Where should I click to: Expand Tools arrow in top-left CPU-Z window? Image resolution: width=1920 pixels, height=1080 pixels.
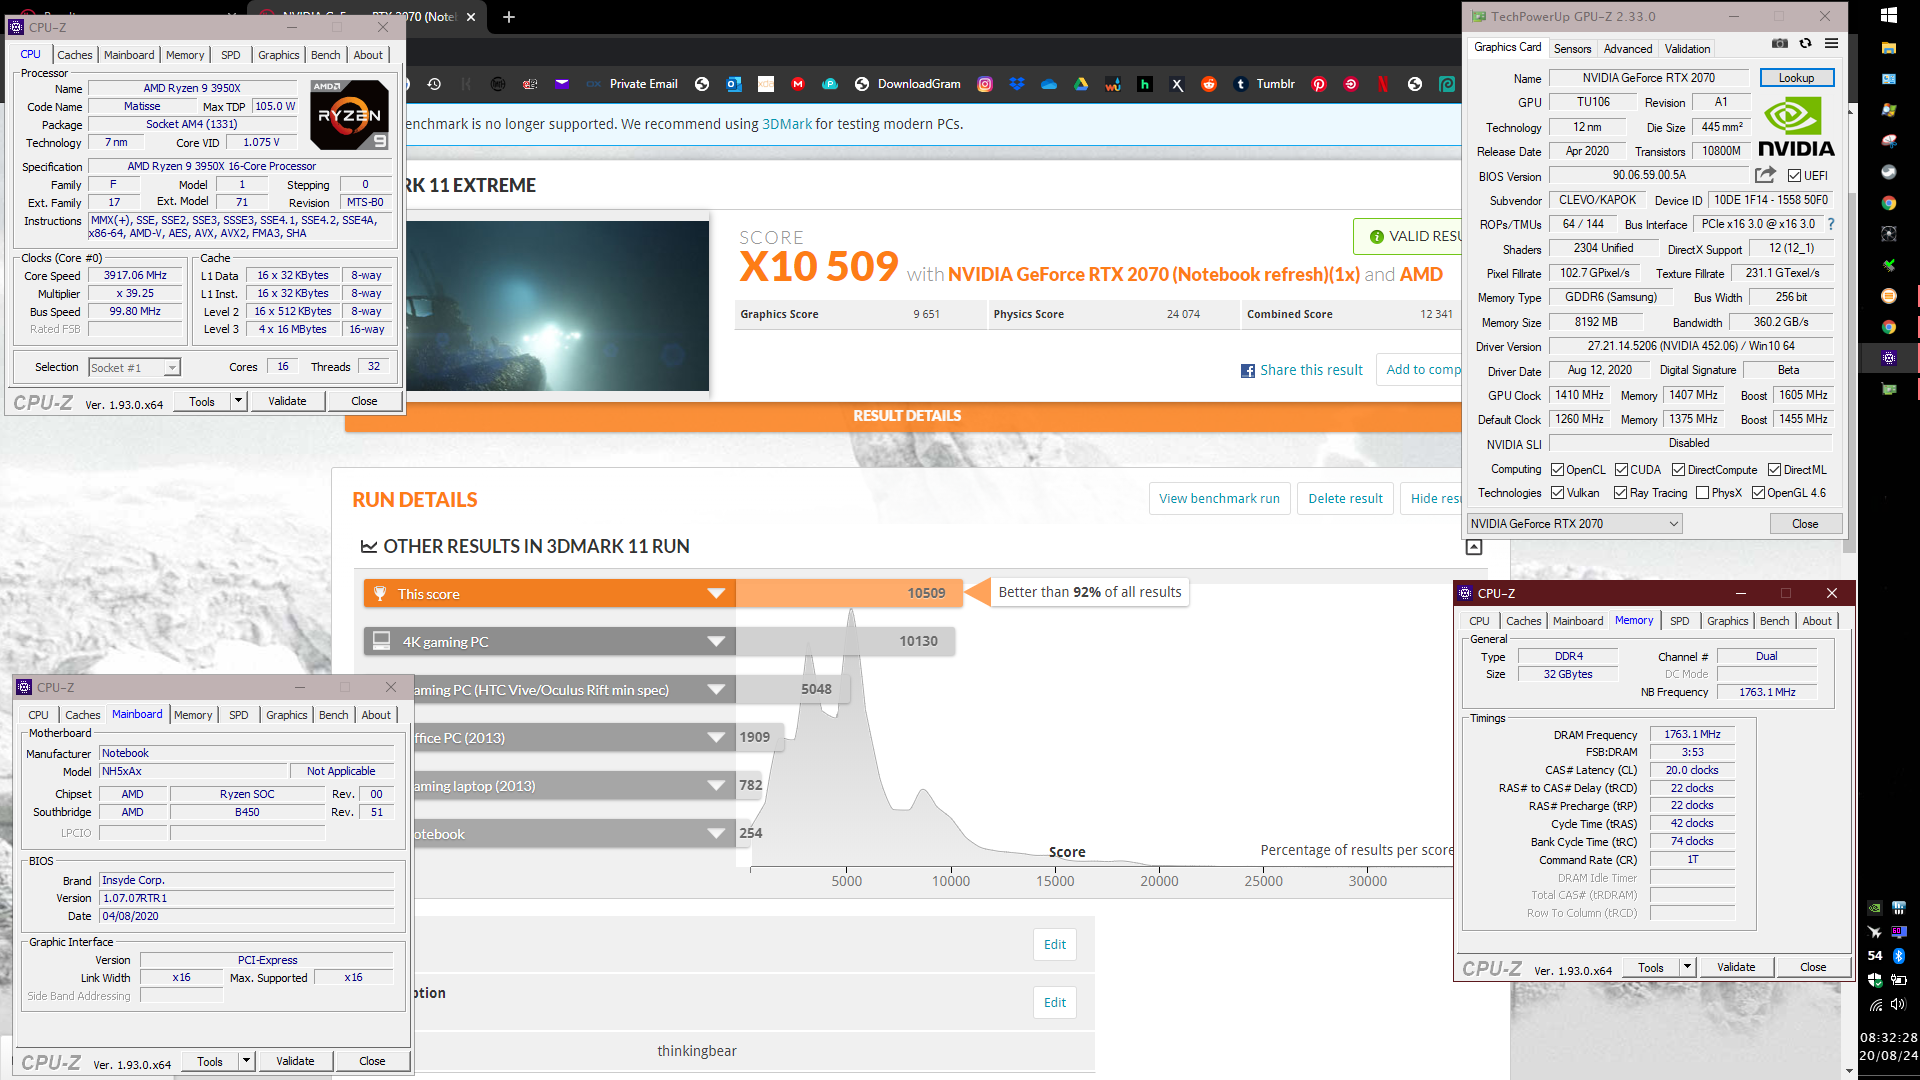click(x=238, y=401)
